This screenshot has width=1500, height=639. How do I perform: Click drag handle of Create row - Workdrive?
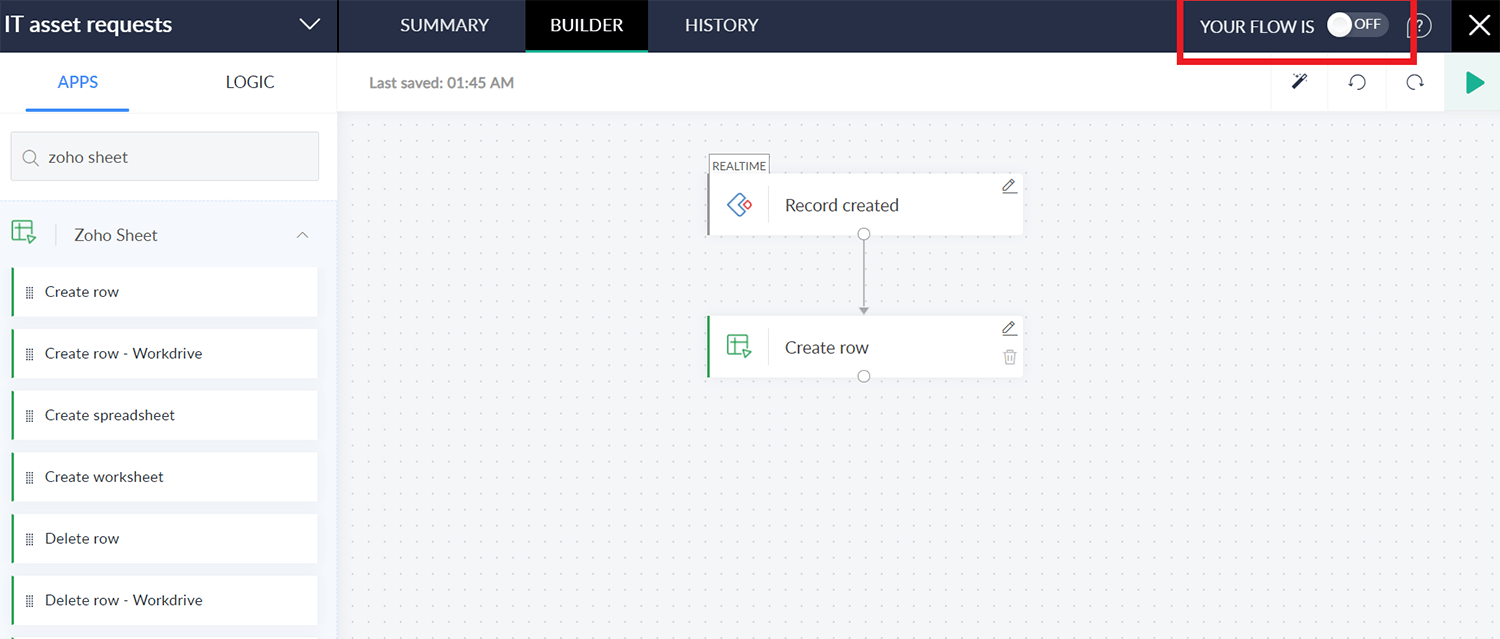(x=29, y=354)
